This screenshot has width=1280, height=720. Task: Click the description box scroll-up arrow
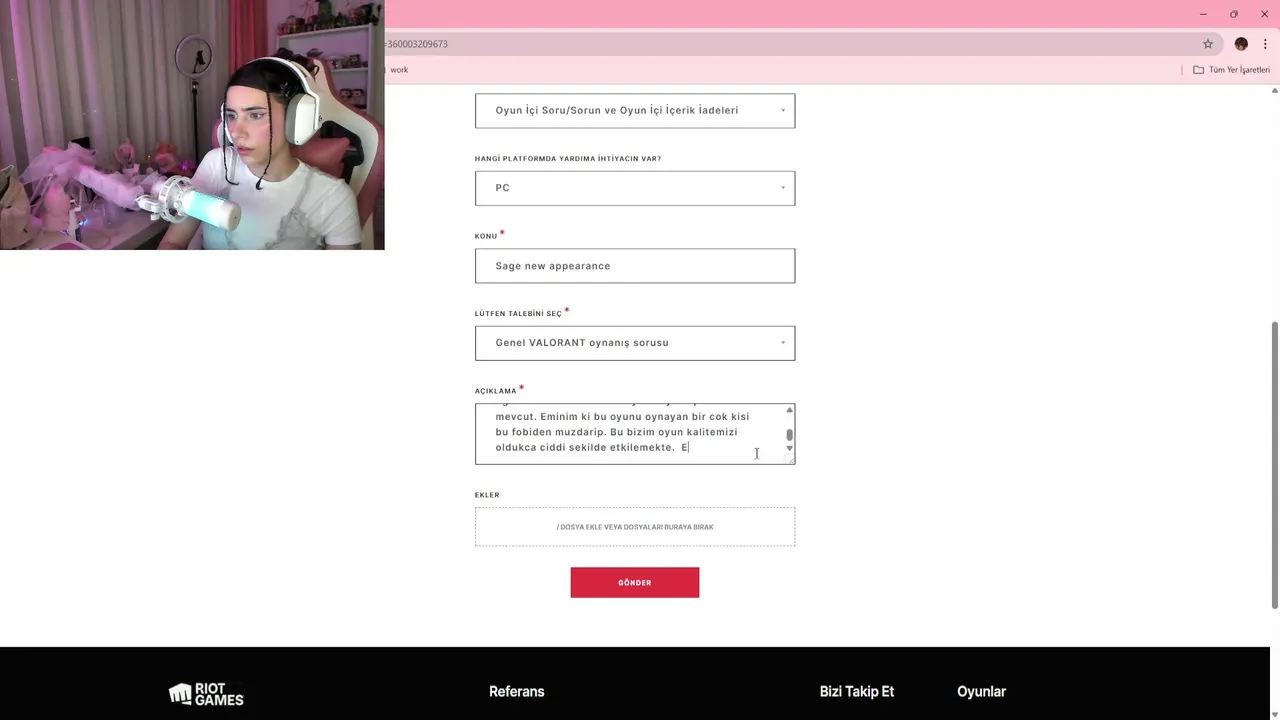[789, 410]
